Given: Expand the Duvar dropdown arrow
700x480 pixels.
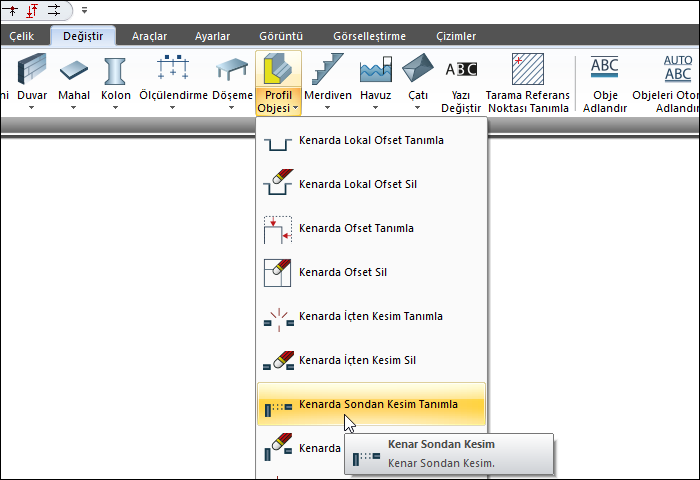Looking at the screenshot, I should point(32,108).
